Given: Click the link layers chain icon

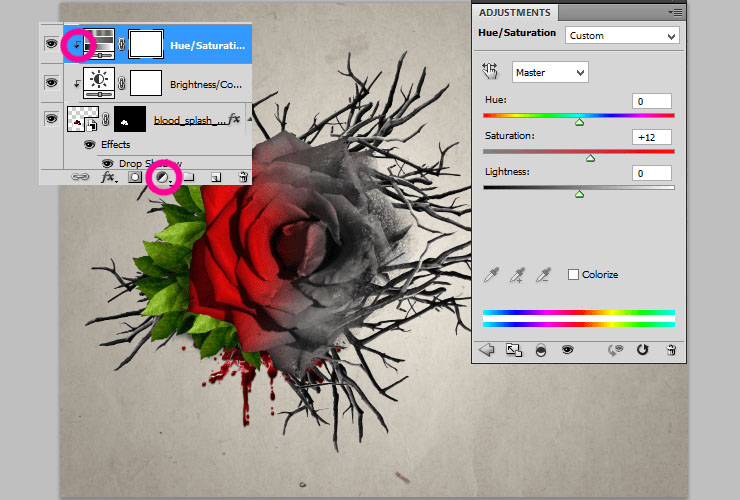Looking at the screenshot, I should 82,177.
